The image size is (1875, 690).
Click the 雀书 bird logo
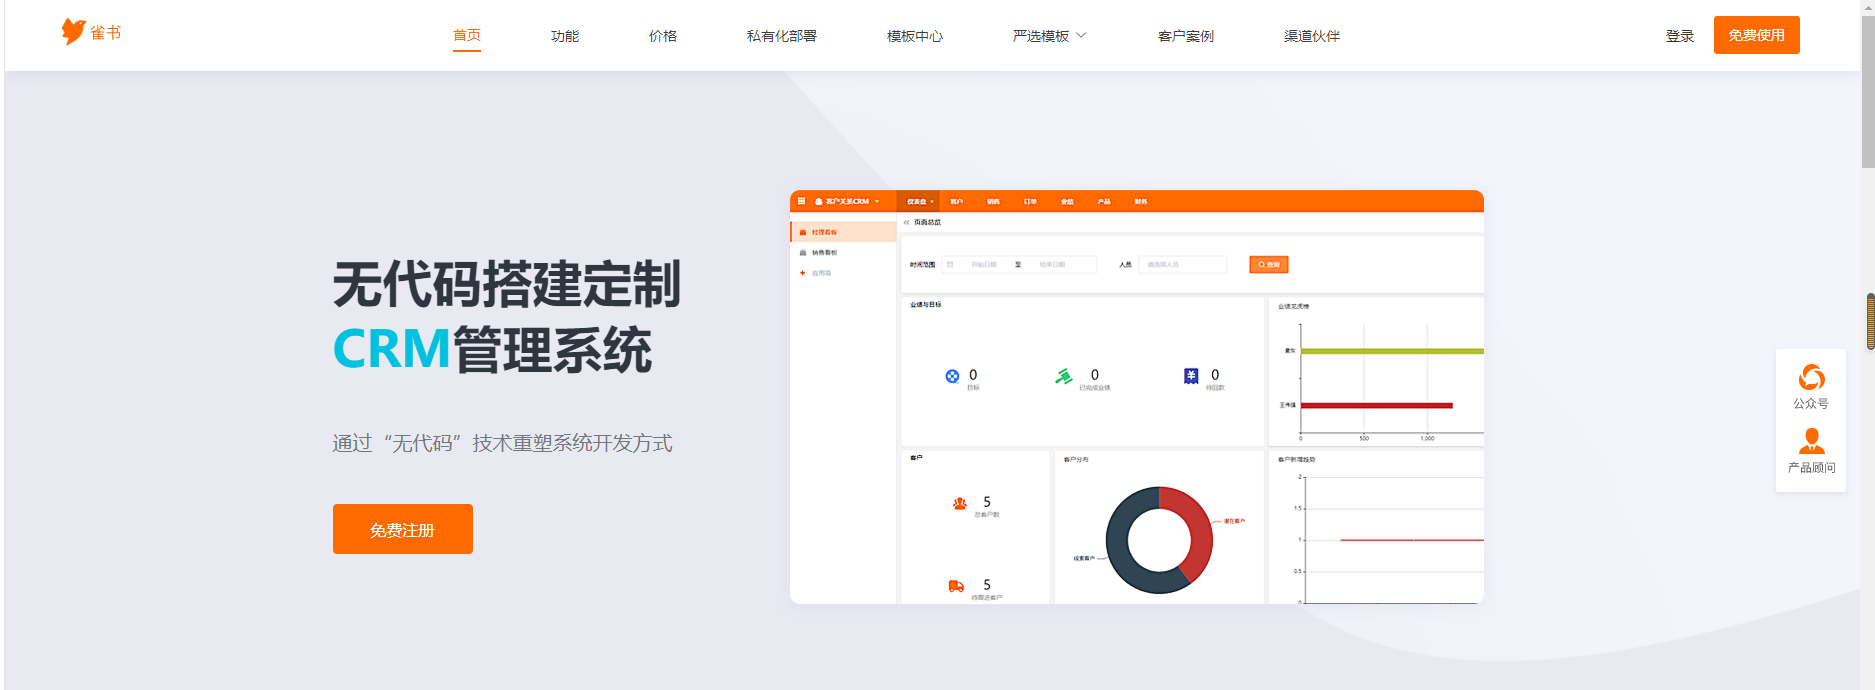coord(90,33)
